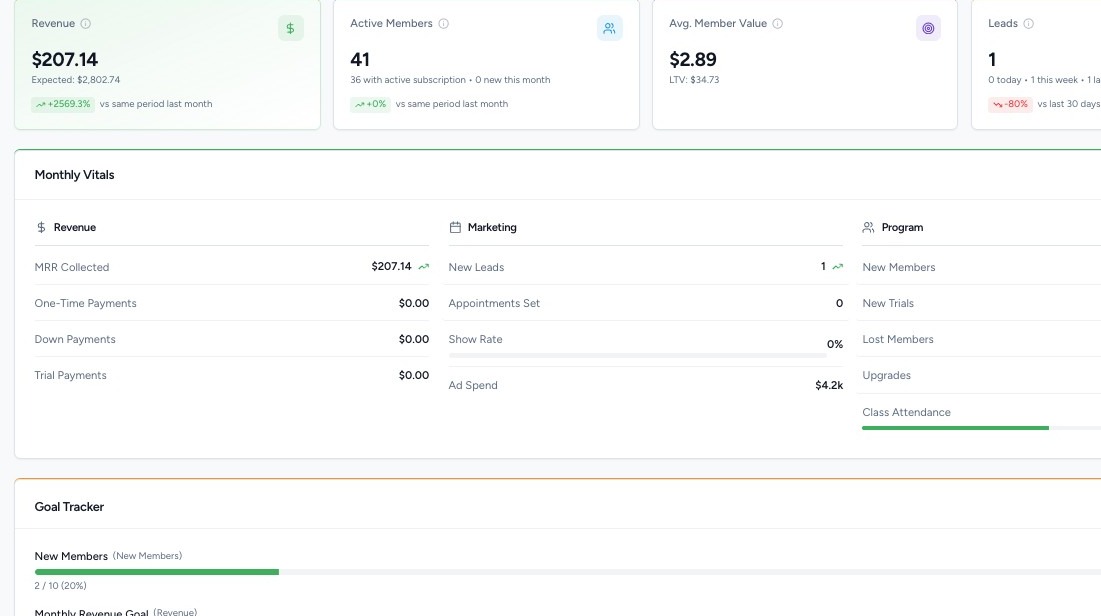
Task: Click the Monthly Revenue Goal label
Action: [x=91, y=612]
